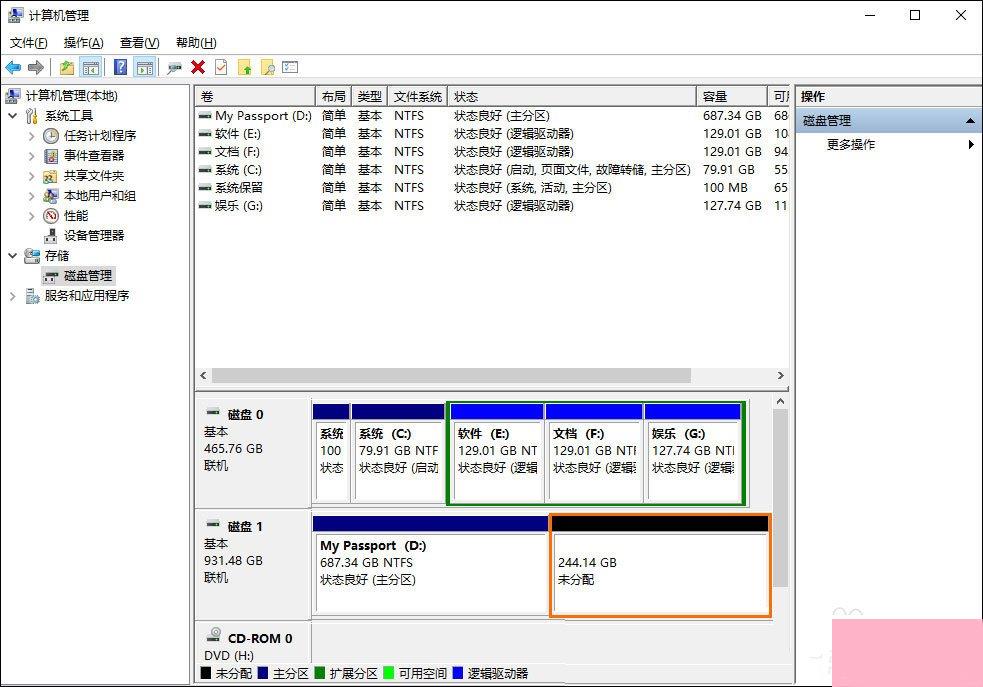Click the green 扩展分区 legend swatch
The image size is (983, 687).
coord(320,673)
